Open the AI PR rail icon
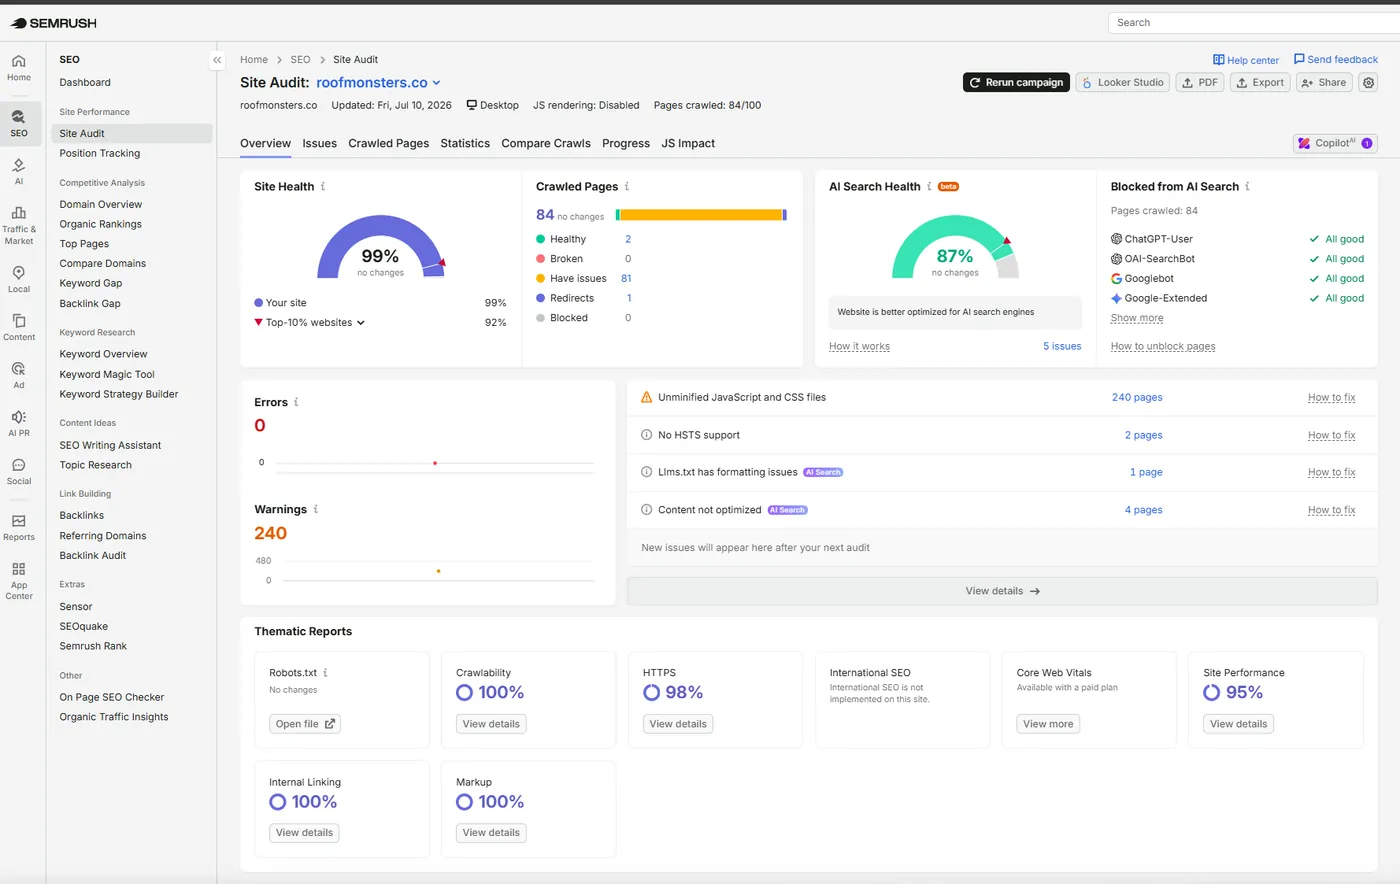Viewport: 1400px width, 884px height. pyautogui.click(x=19, y=423)
